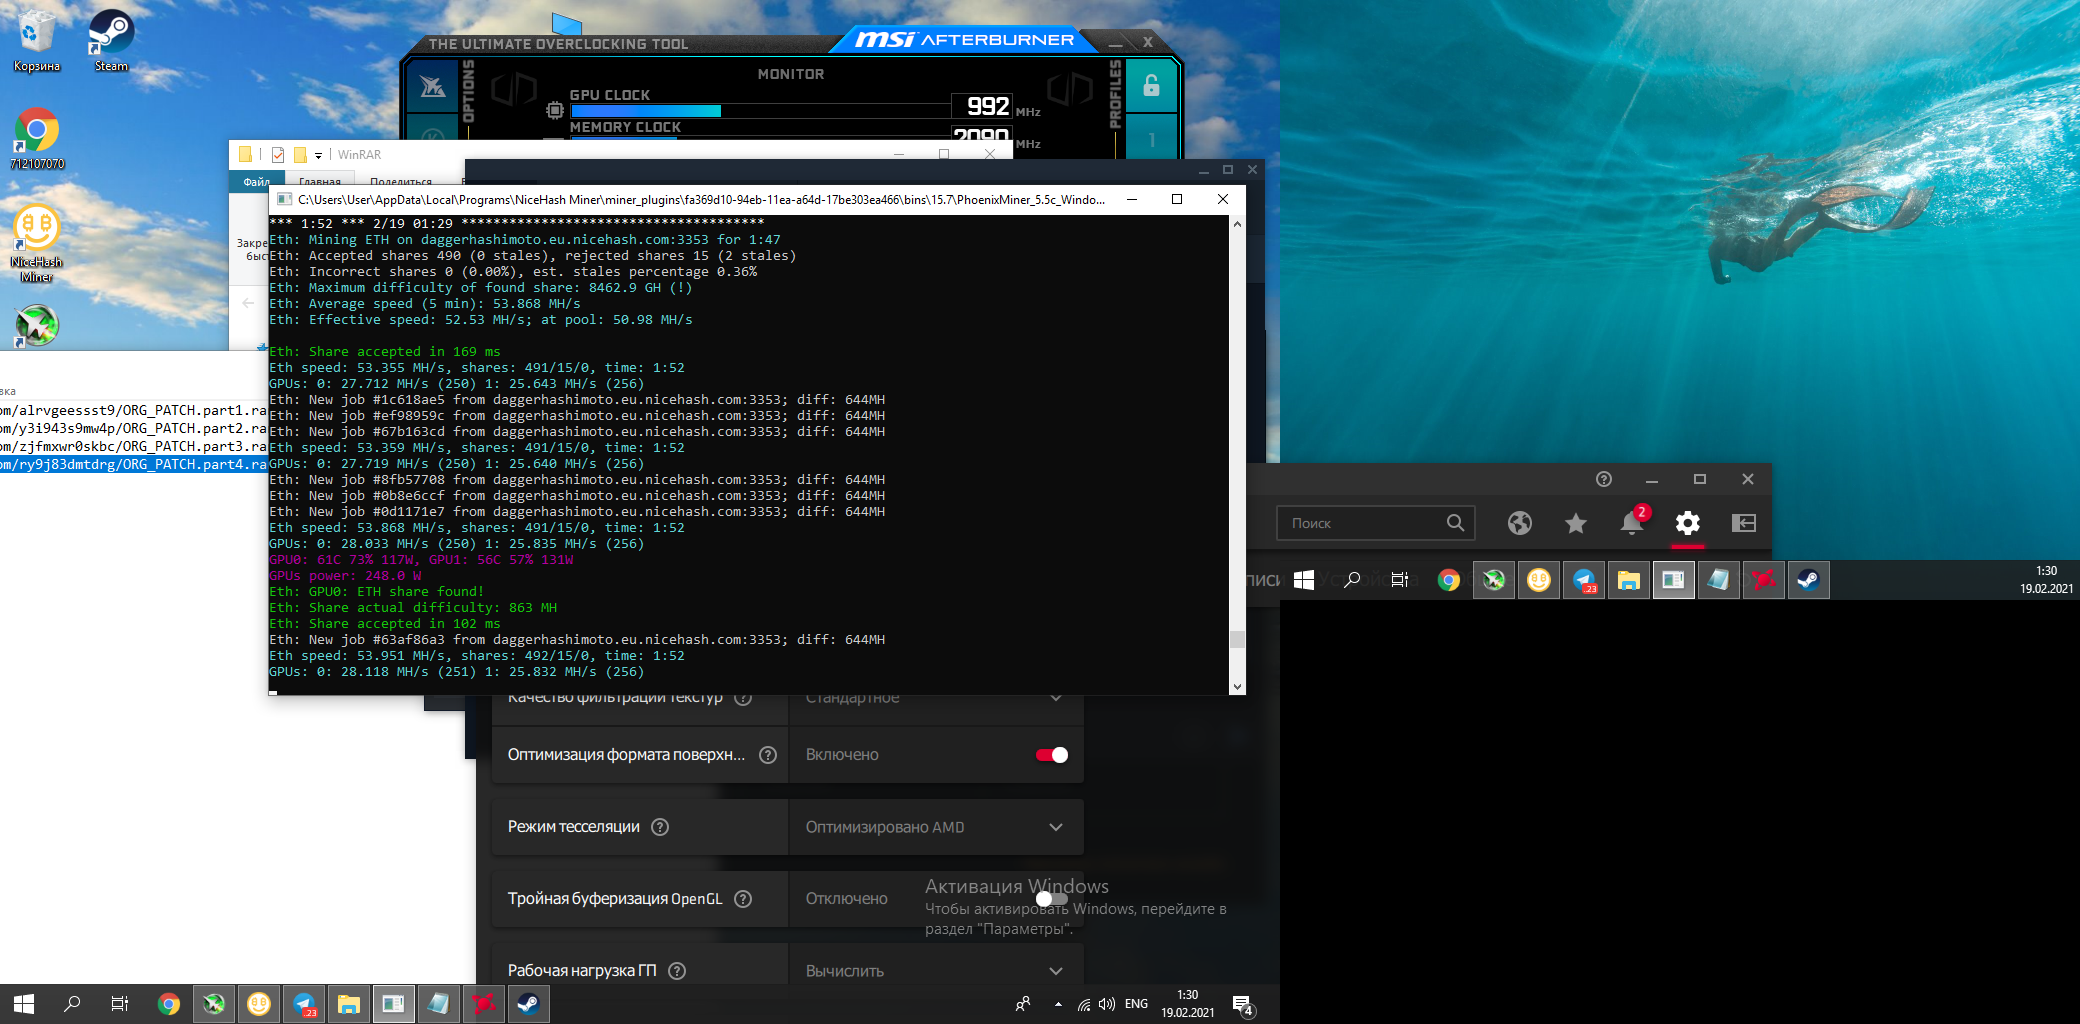The image size is (2080, 1024).
Task: Toggle the profile lock icon in MSI Afterburner
Action: [x=1151, y=86]
